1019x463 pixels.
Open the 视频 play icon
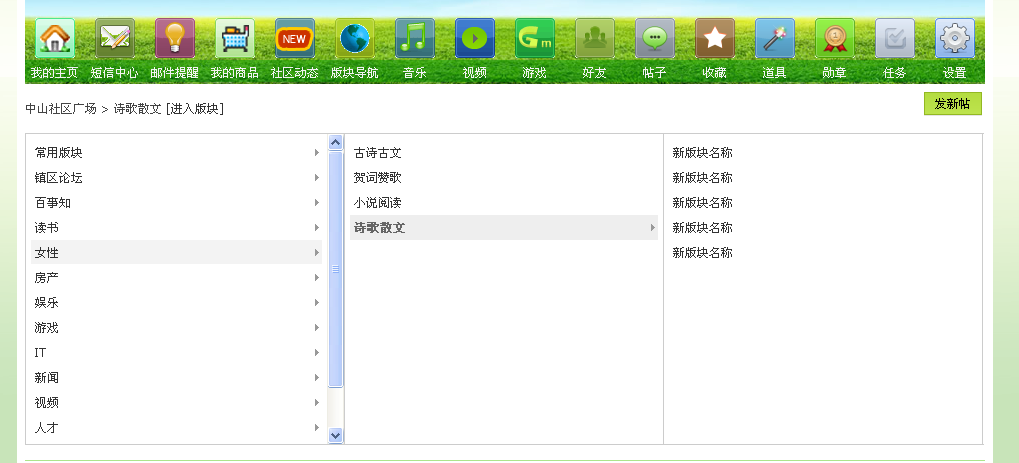pyautogui.click(x=475, y=38)
